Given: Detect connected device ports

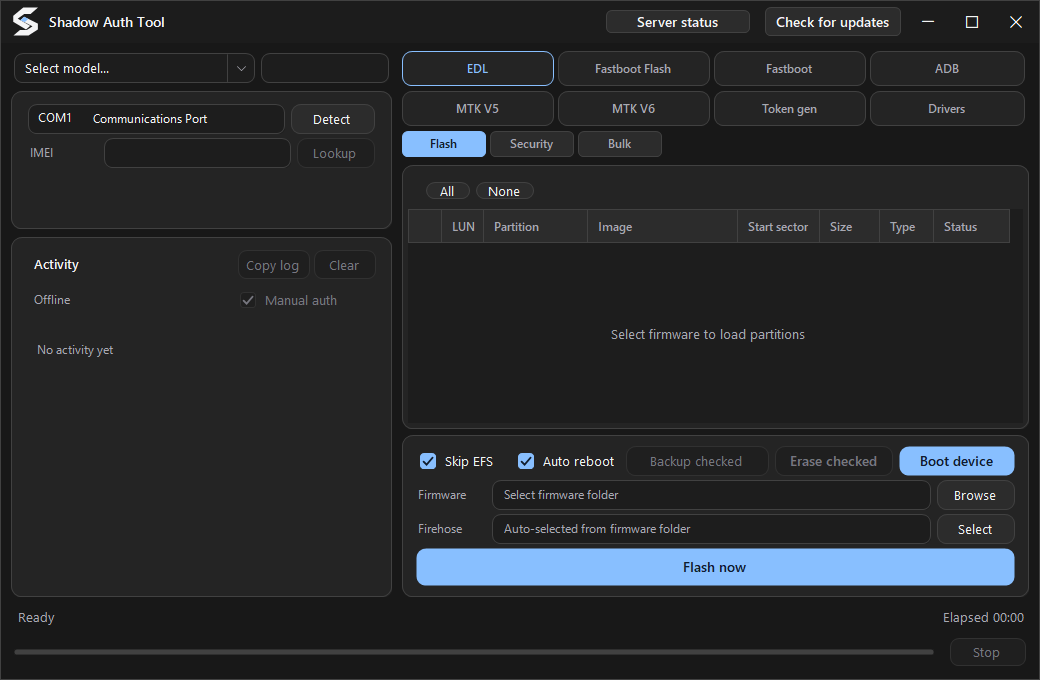Looking at the screenshot, I should coord(332,119).
